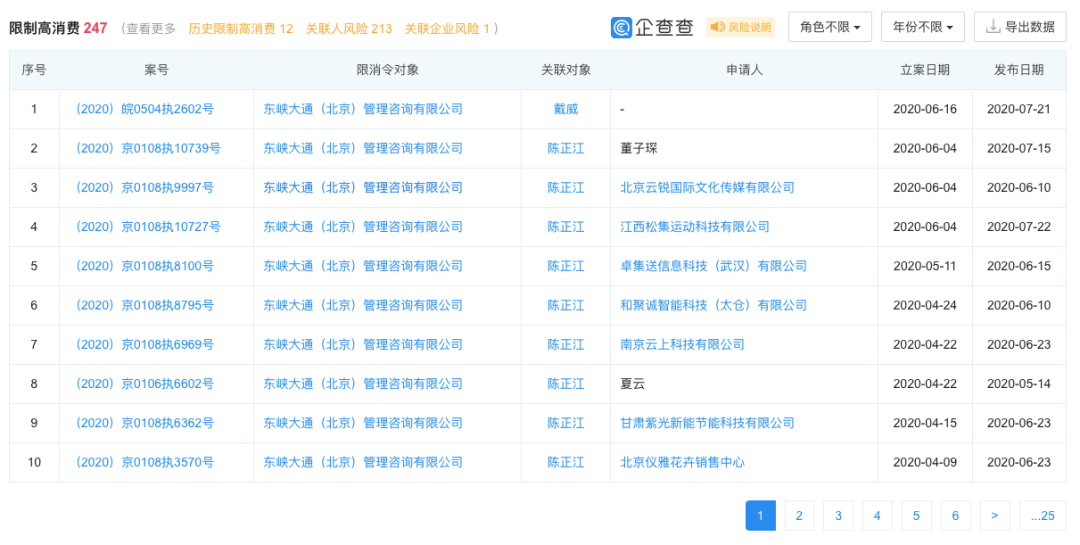The width and height of the screenshot is (1080, 545).
Task: Open case (2020)京0108执6969号
Action: [145, 345]
